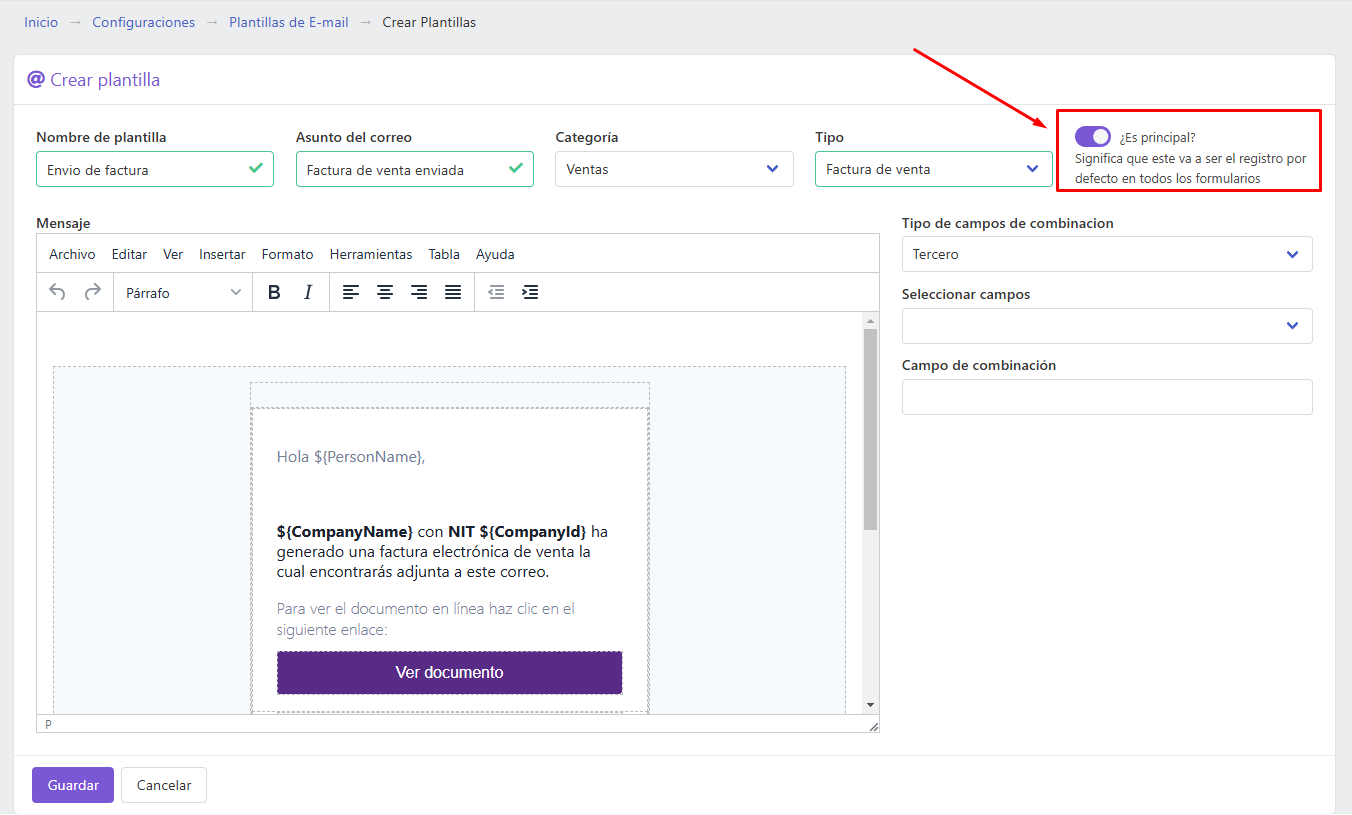Decrease indent of the paragraph
The width and height of the screenshot is (1352, 815).
(x=496, y=292)
